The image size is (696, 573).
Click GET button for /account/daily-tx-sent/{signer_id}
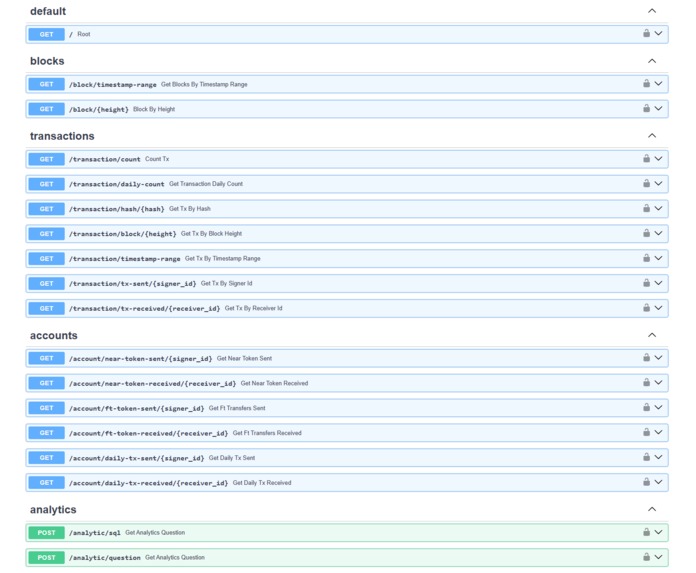tap(47, 458)
